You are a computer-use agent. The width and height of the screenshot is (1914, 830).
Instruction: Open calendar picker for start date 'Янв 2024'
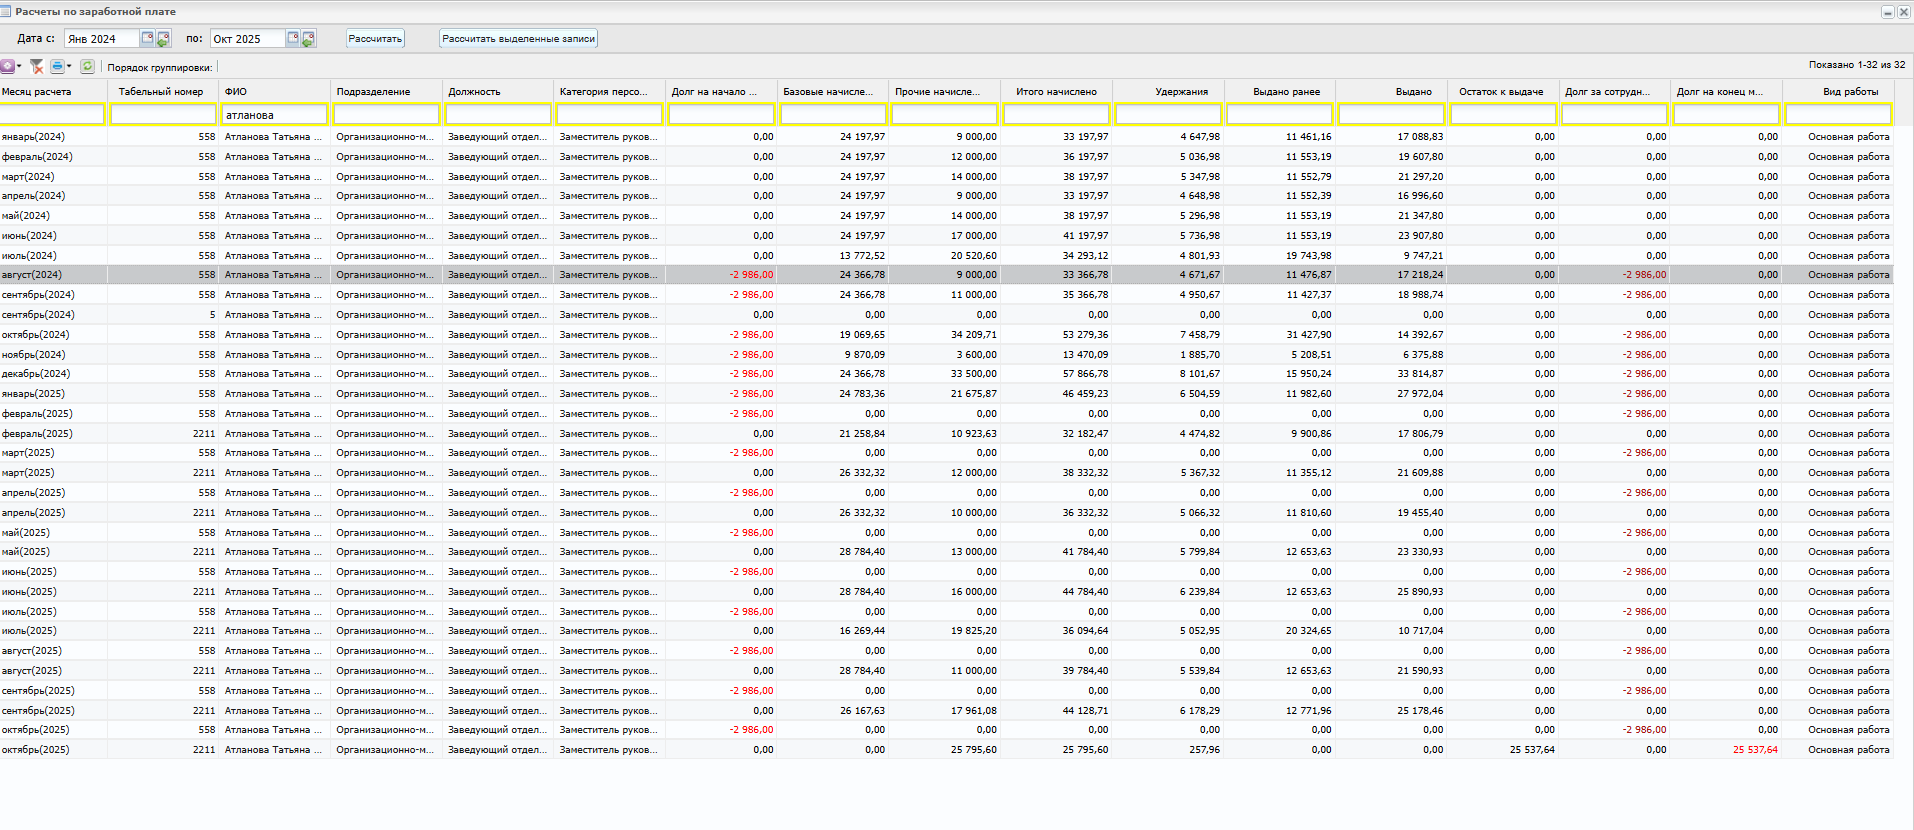(147, 38)
